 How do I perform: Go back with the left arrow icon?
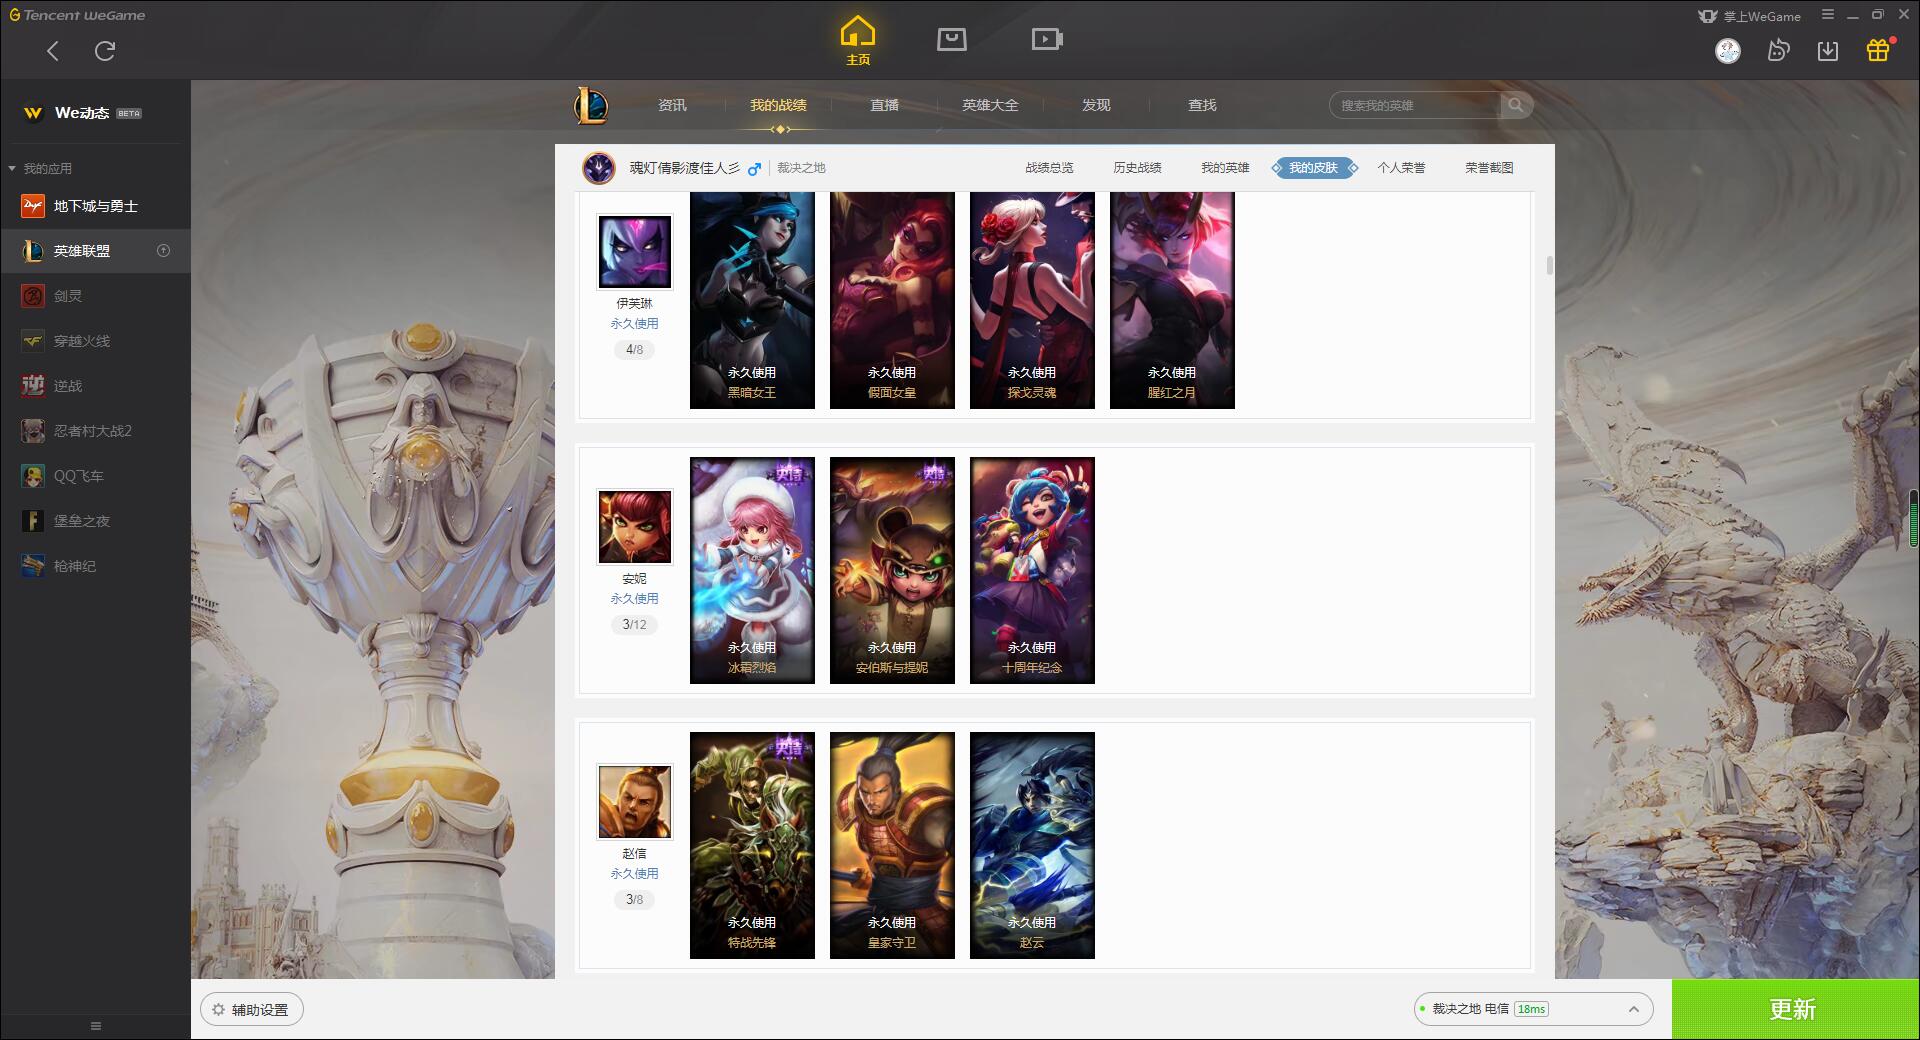coord(53,51)
